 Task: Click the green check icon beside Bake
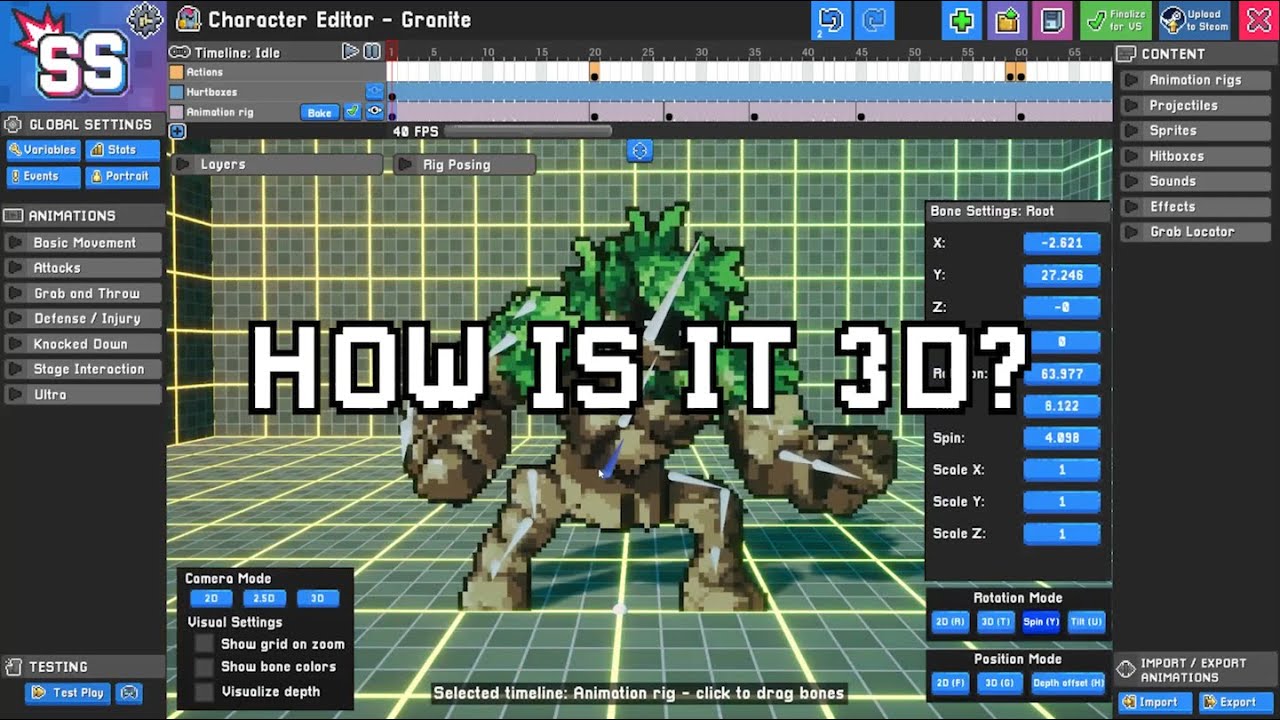pyautogui.click(x=352, y=112)
